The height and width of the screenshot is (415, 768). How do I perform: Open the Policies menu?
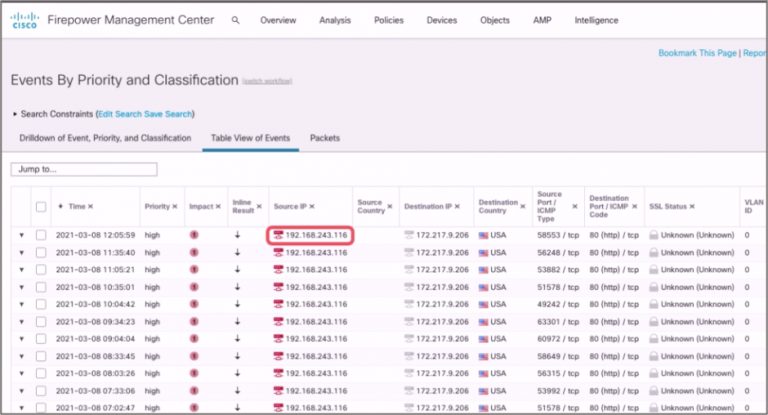[389, 20]
